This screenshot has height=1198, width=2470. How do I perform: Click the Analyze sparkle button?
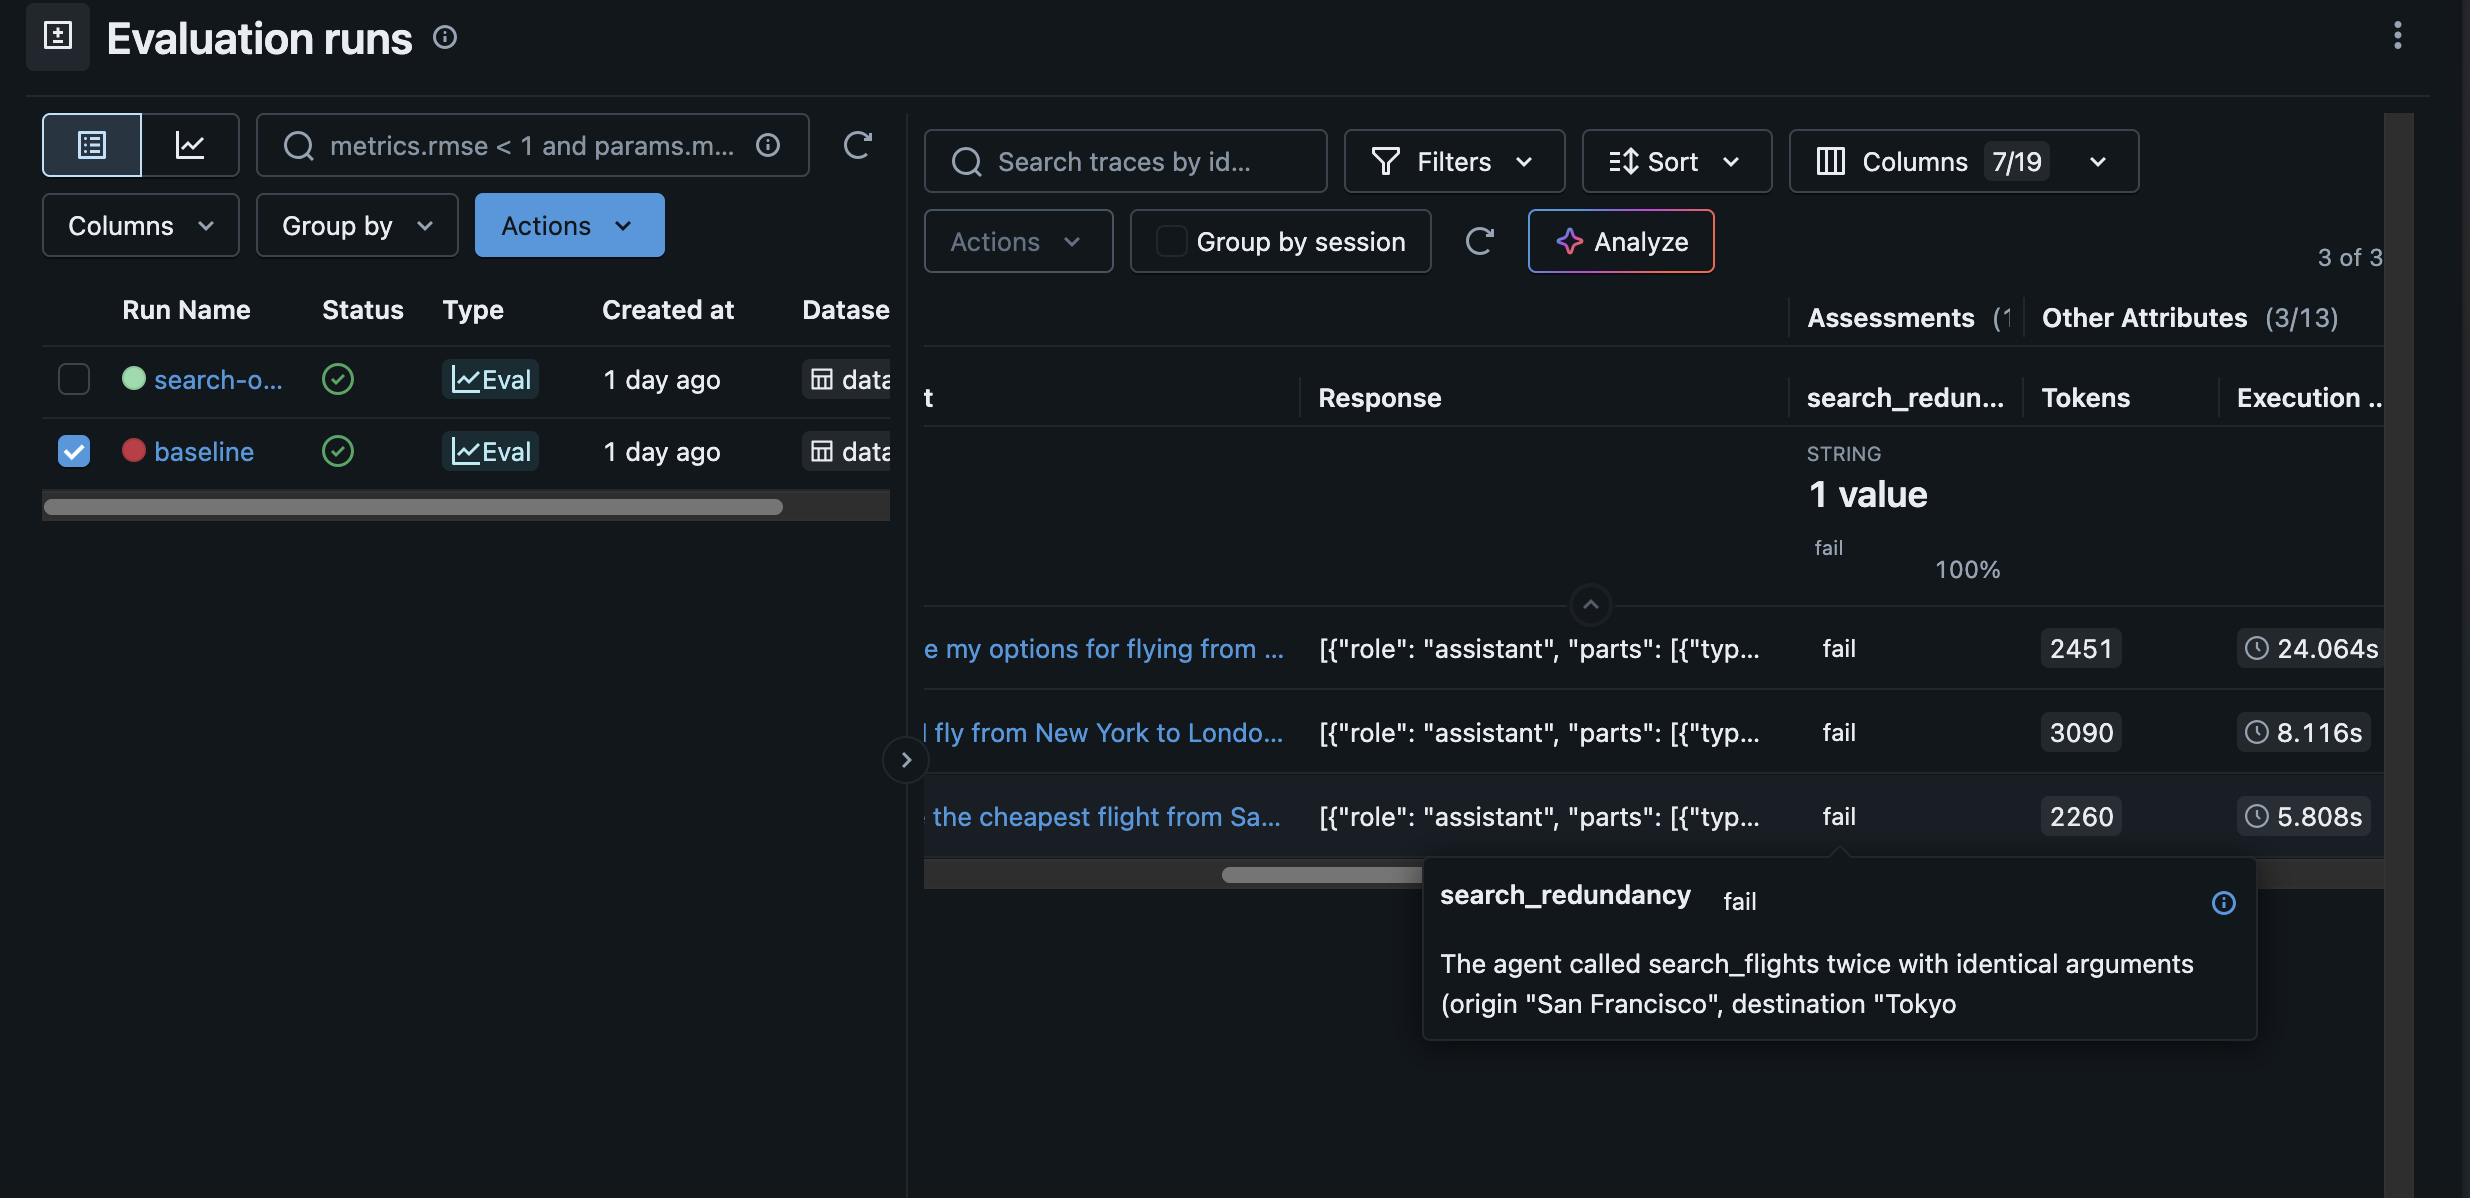(1621, 241)
